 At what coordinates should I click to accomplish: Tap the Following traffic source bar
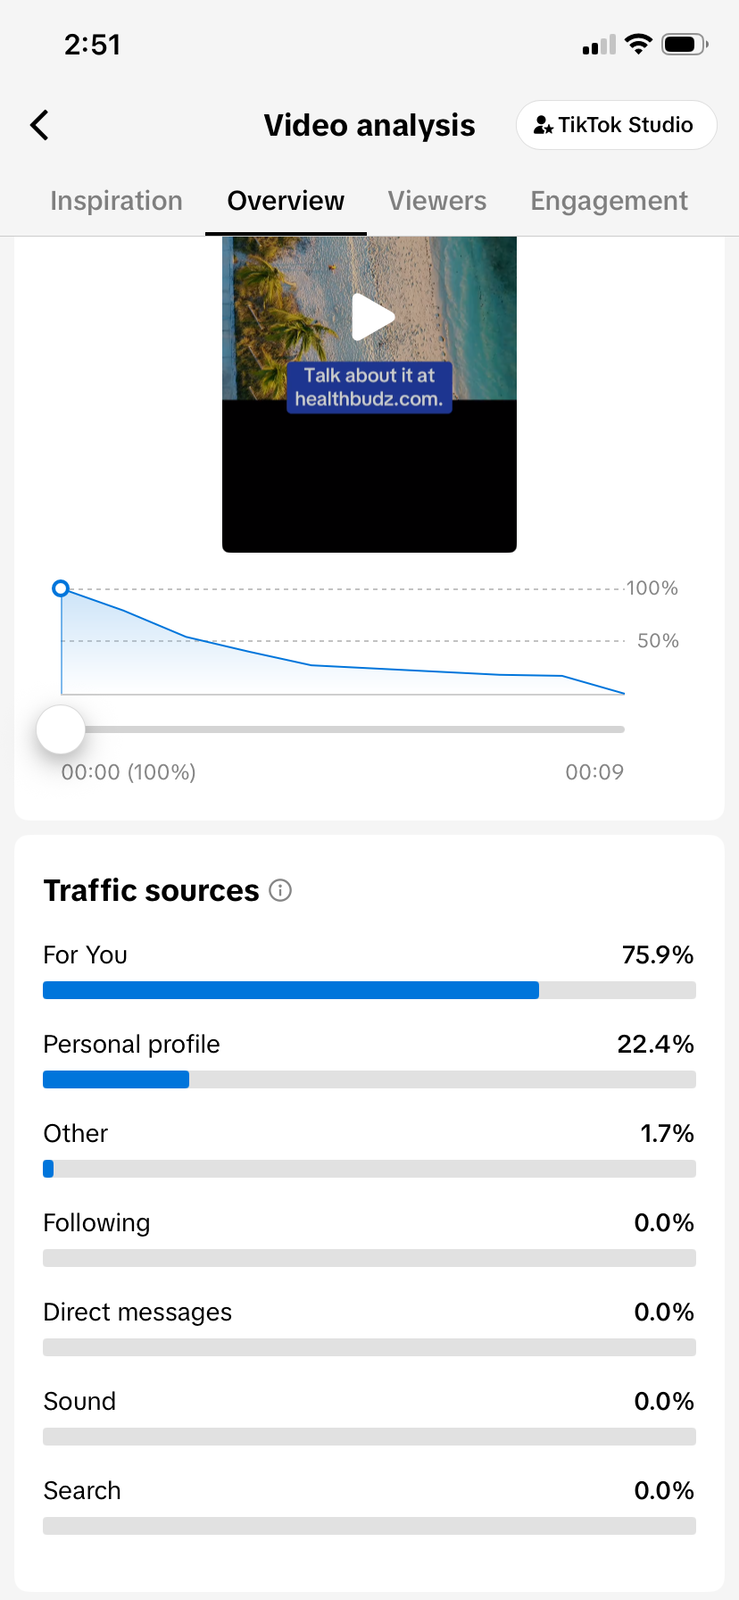click(x=369, y=1258)
